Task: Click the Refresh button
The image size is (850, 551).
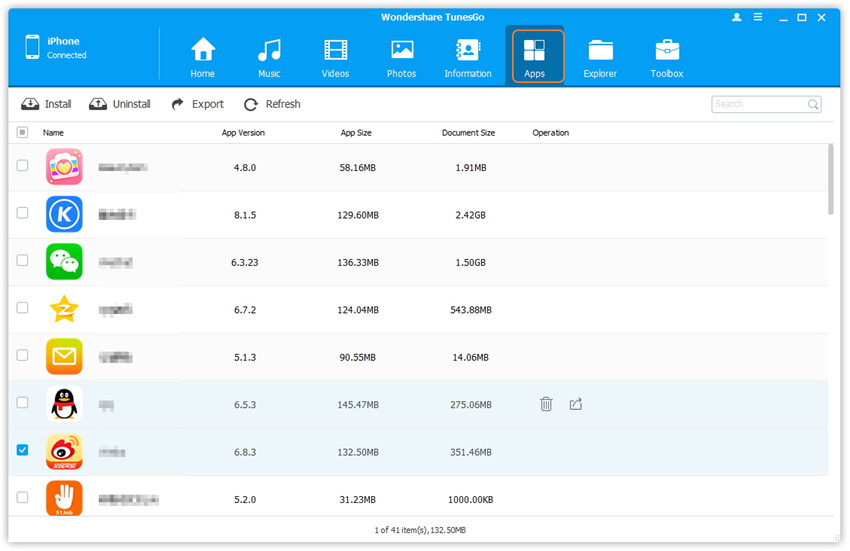Action: (272, 104)
